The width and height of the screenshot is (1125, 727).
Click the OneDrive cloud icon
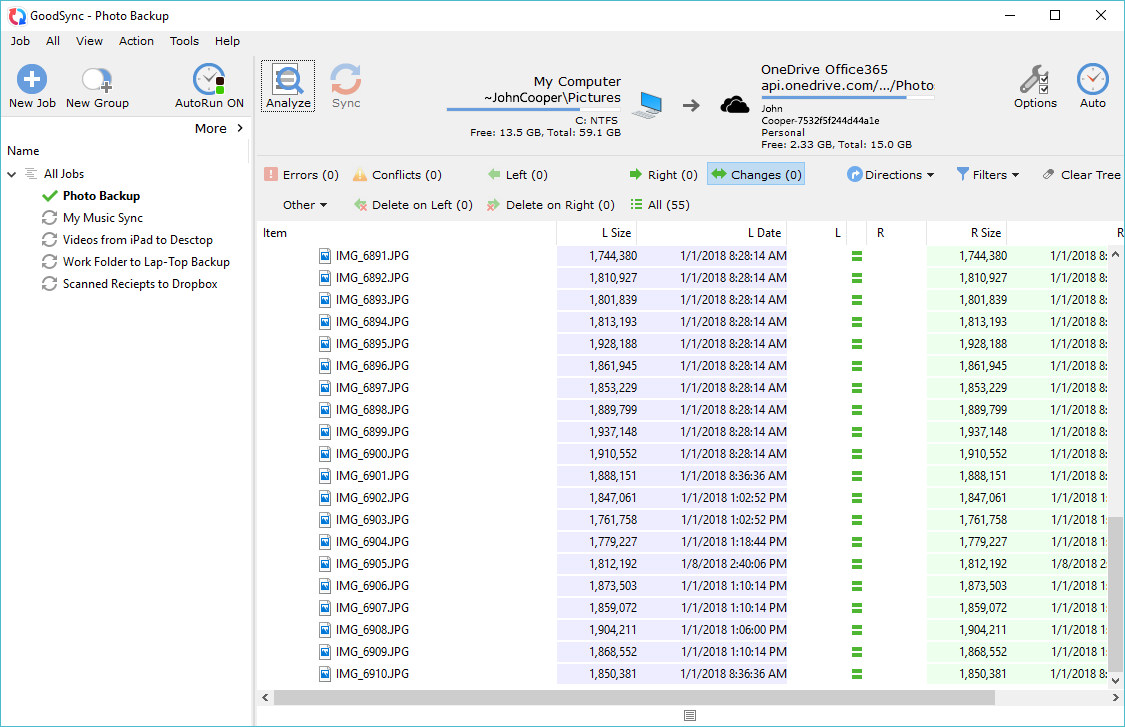pos(735,105)
